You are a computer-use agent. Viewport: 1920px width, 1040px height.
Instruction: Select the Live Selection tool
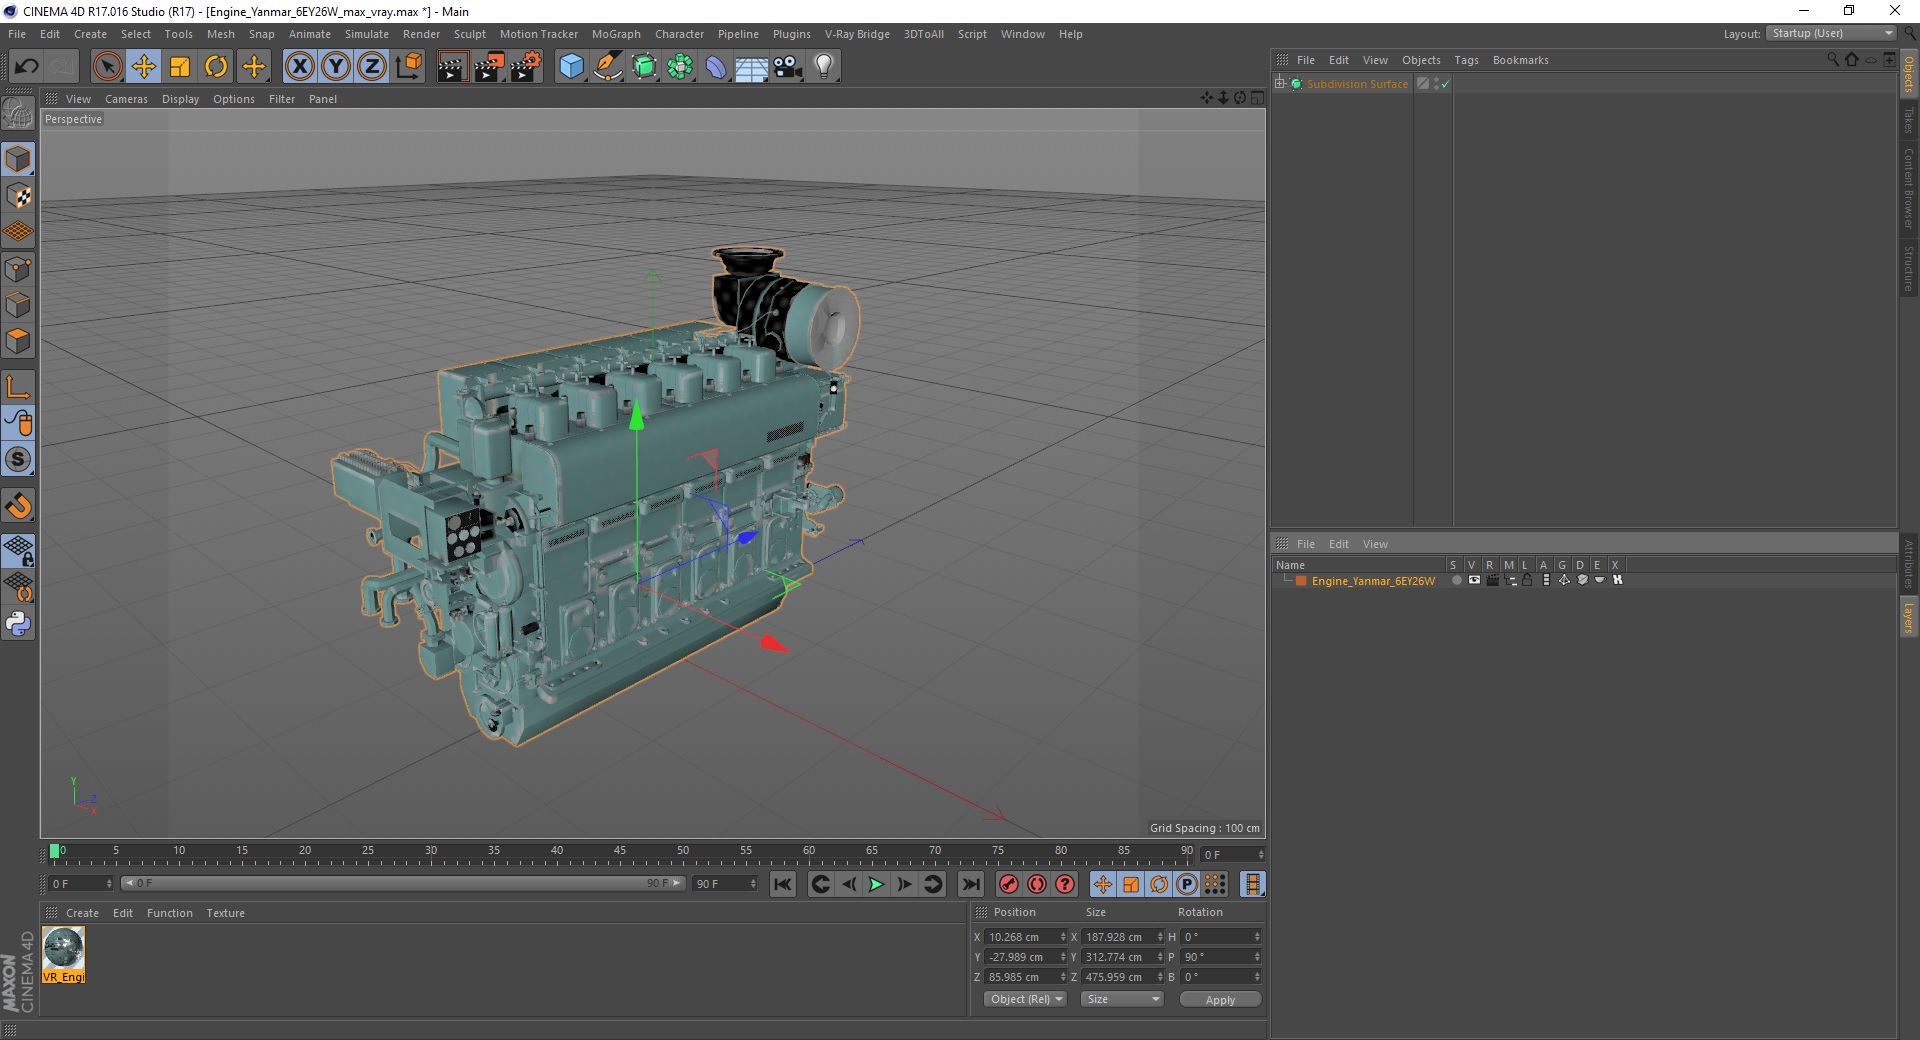[x=107, y=67]
